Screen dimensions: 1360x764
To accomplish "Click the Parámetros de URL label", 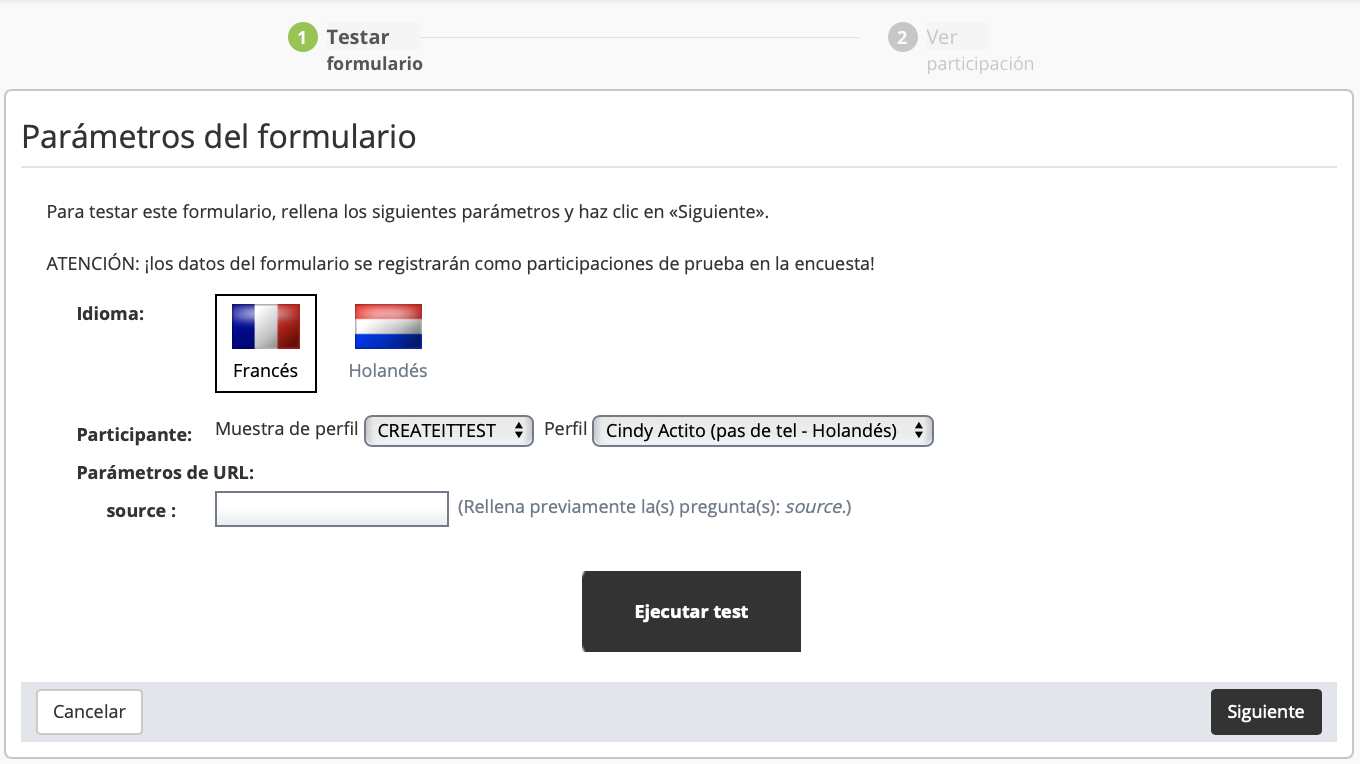I will (x=165, y=473).
